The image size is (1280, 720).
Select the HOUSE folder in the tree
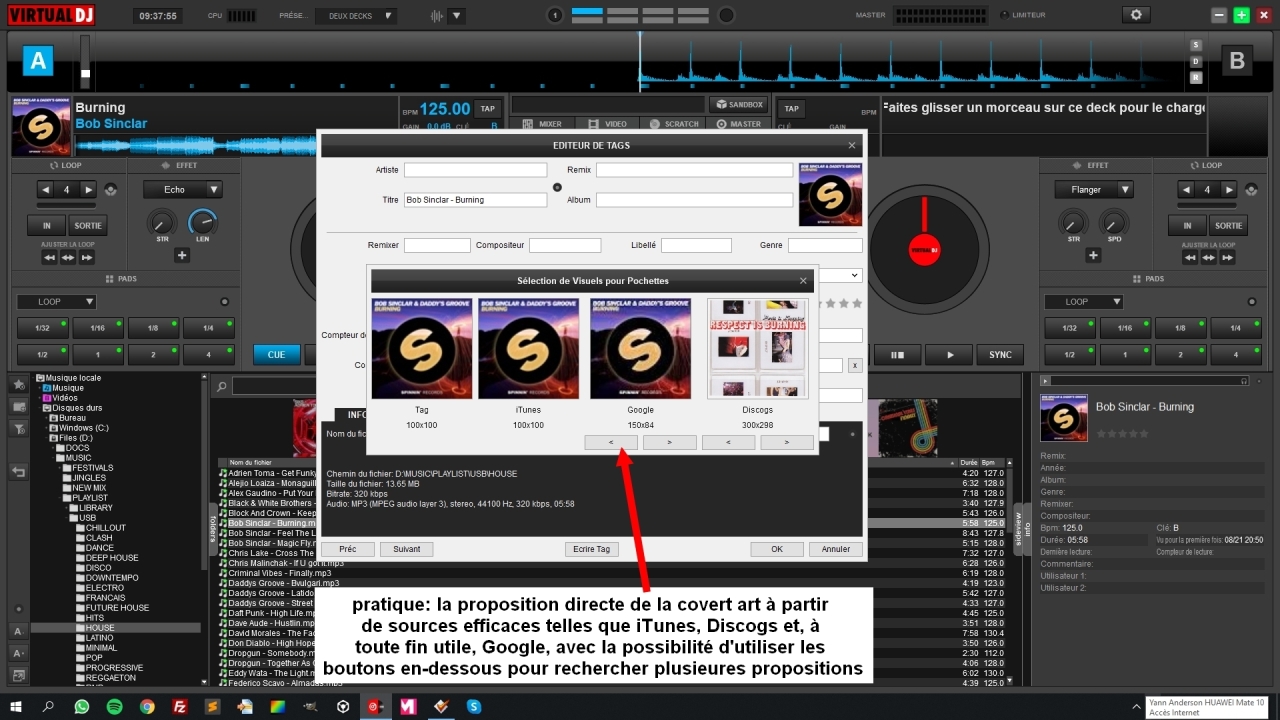[x=99, y=628]
